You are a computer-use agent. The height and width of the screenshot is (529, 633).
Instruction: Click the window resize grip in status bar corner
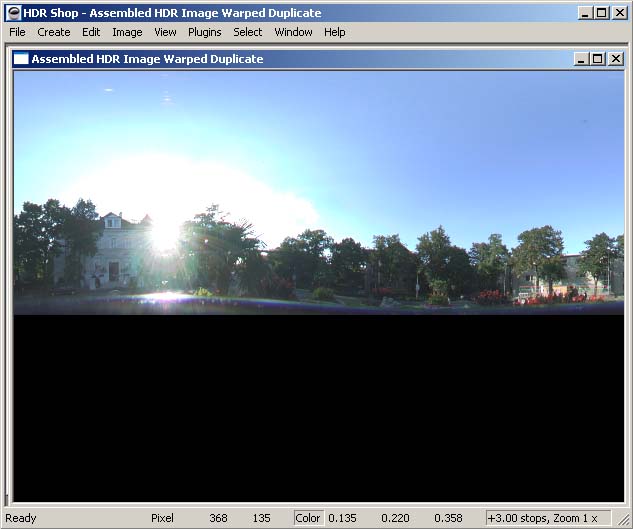[x=622, y=519]
